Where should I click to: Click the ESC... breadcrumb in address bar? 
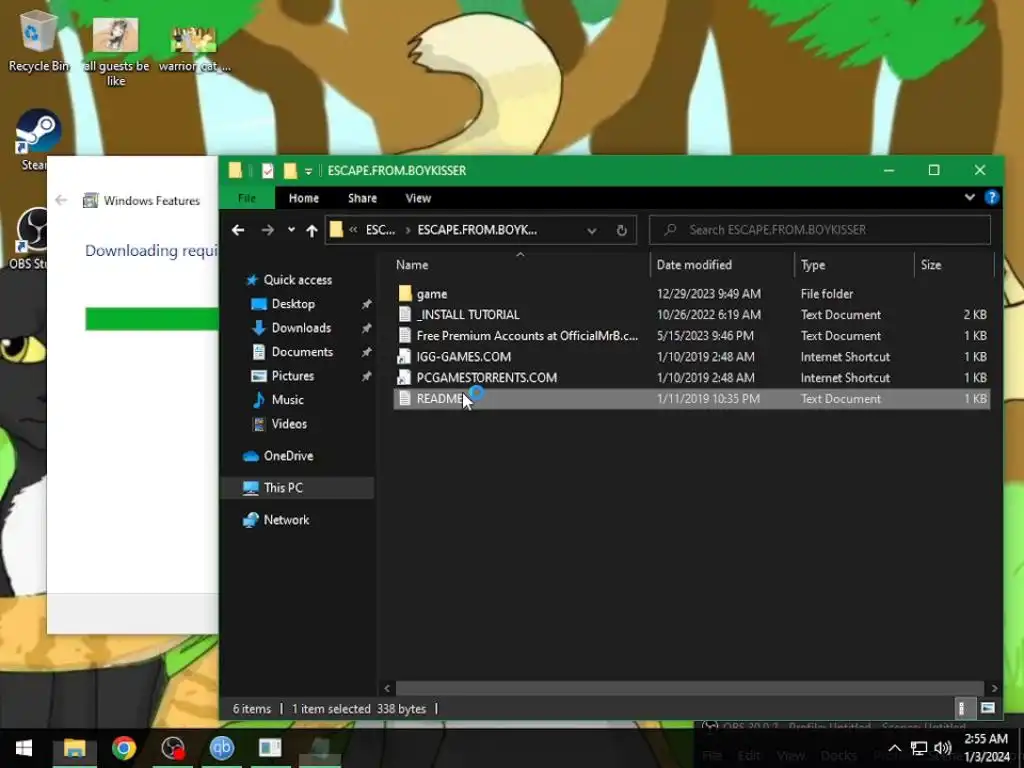click(x=380, y=230)
